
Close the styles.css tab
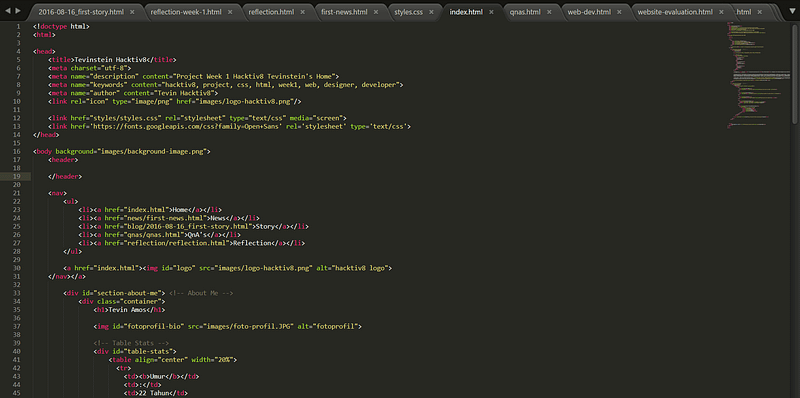(x=432, y=12)
